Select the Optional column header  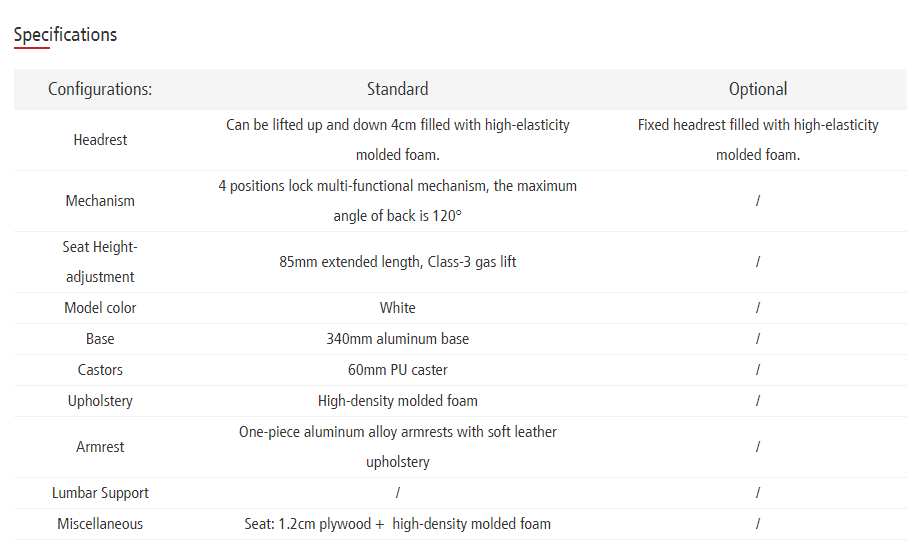click(758, 89)
